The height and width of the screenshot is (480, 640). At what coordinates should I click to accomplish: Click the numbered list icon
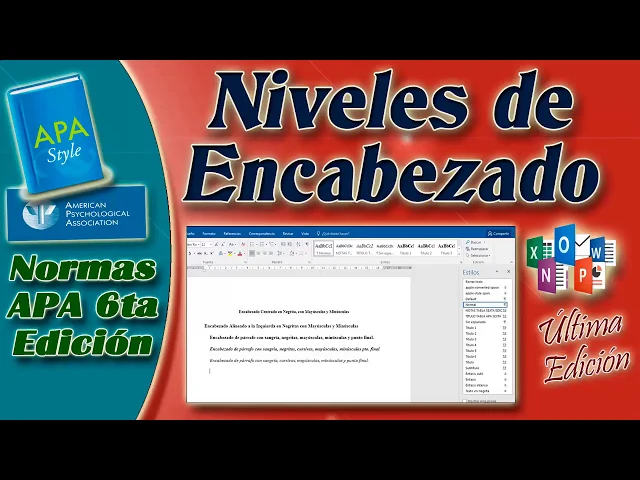262,244
